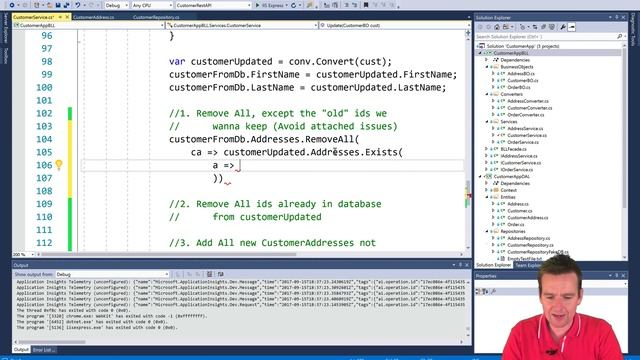Click the lightbulb quick actions icon

point(59,164)
